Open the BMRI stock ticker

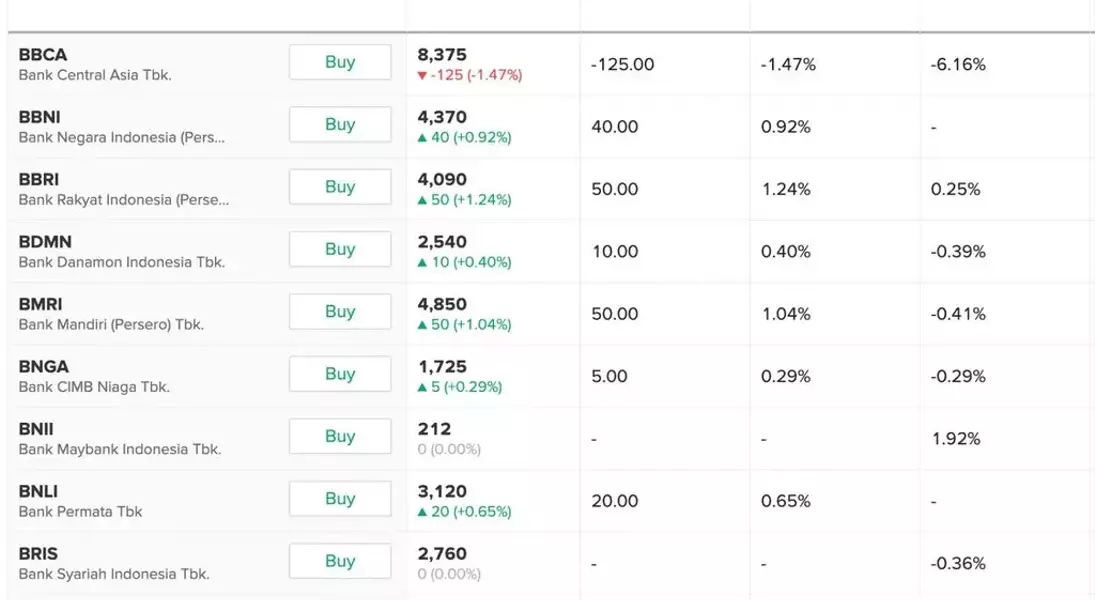coord(40,304)
